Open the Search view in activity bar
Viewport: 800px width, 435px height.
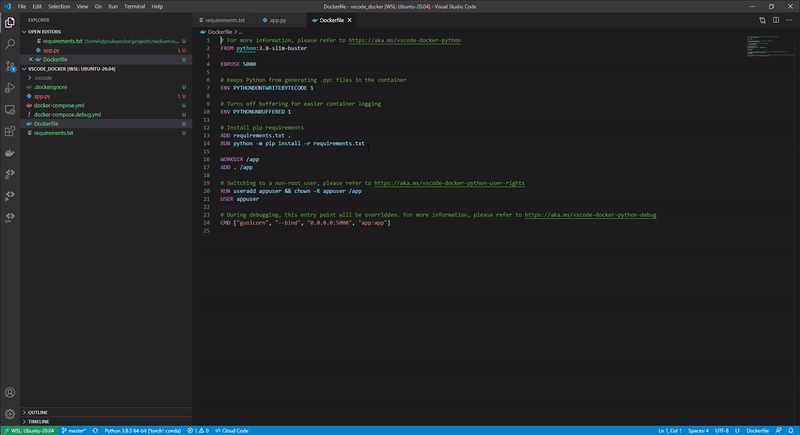(x=10, y=44)
